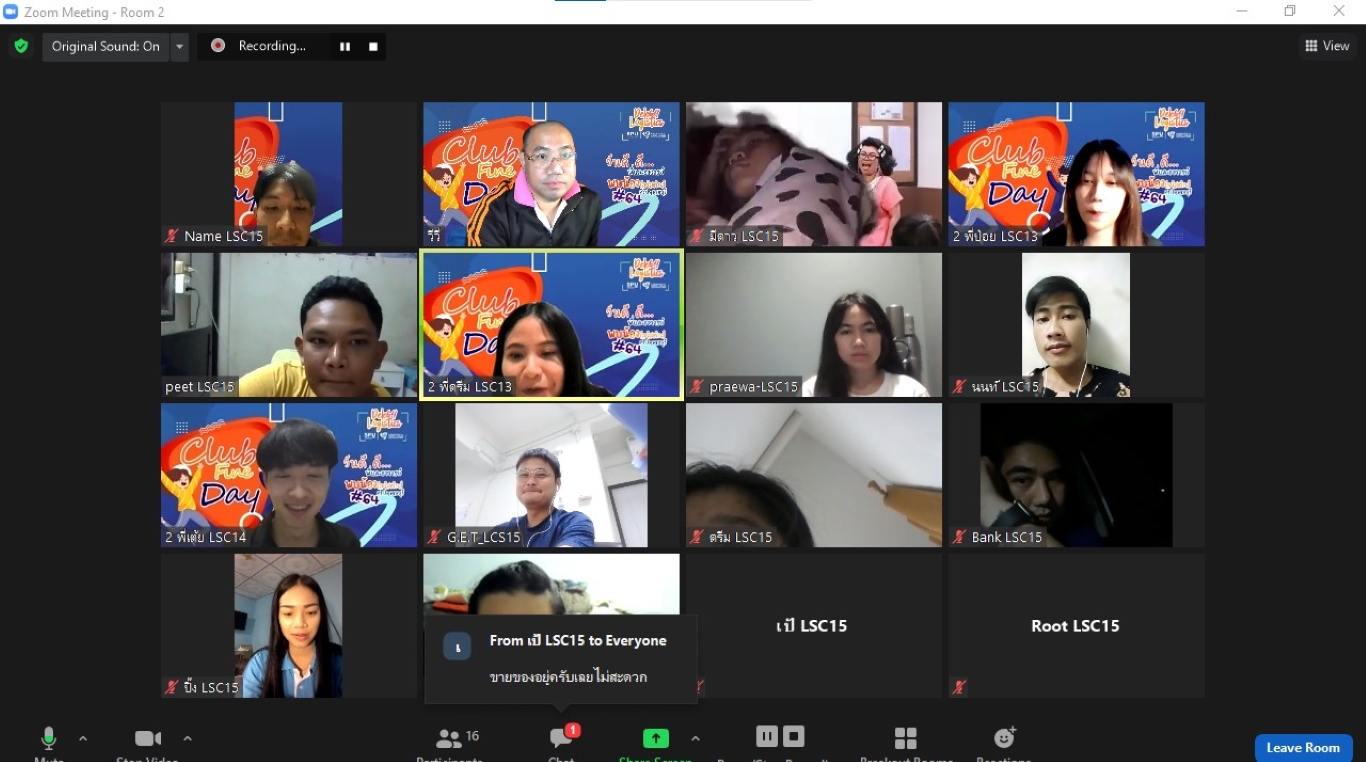
Task: Click muted mic icon on Root LSC15 tile
Action: (x=960, y=687)
